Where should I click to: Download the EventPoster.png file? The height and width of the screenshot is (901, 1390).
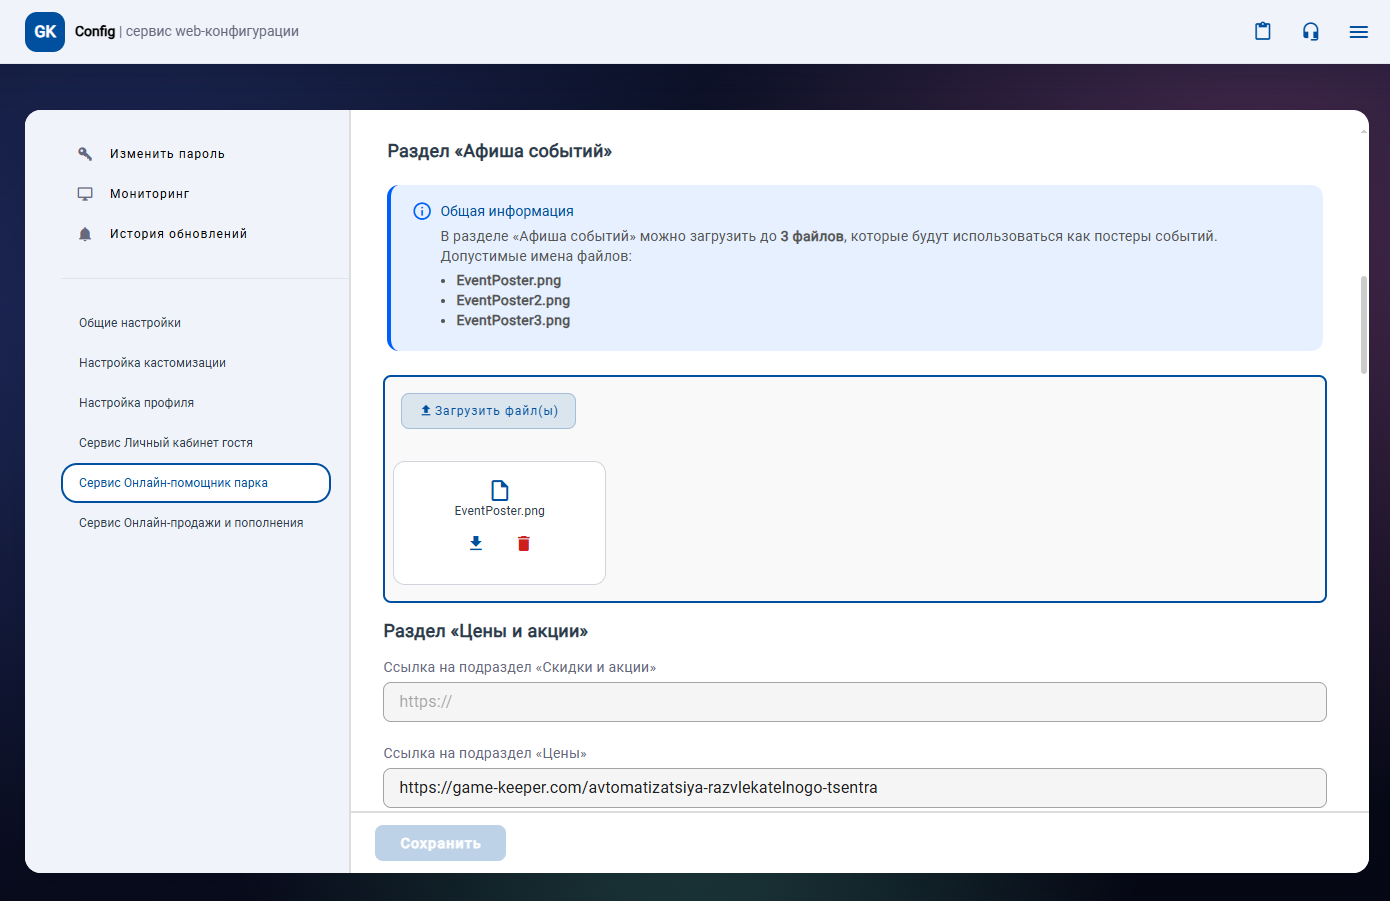click(476, 543)
